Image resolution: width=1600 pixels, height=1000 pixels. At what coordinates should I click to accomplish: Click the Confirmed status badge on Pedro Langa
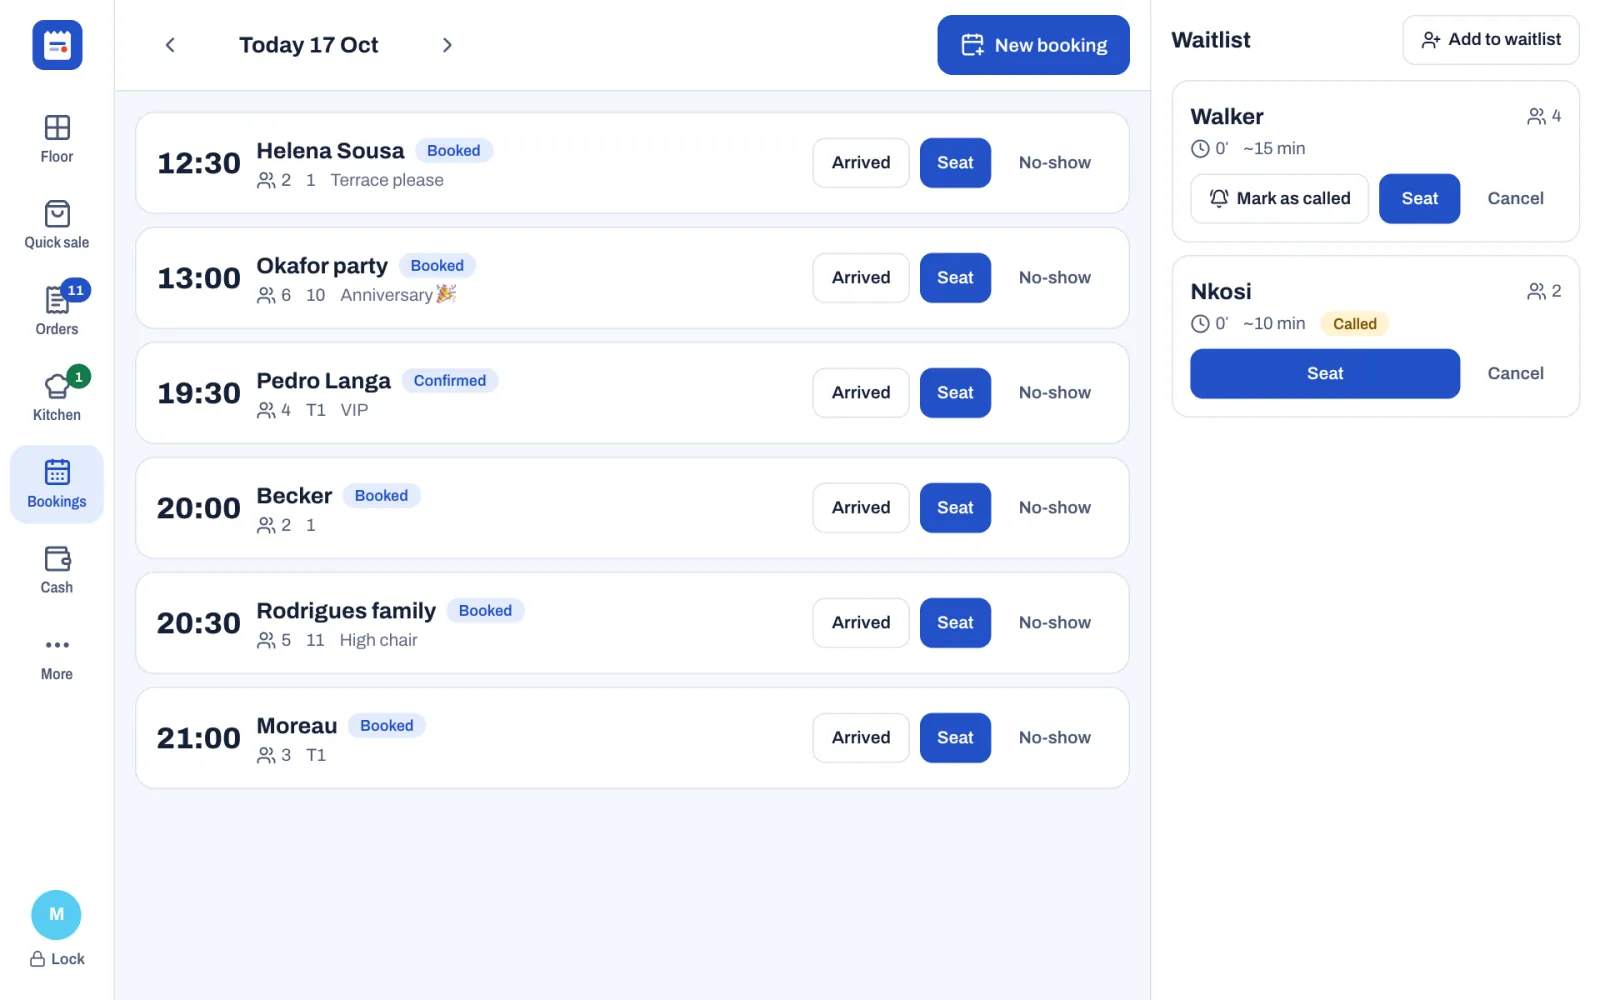[450, 381]
